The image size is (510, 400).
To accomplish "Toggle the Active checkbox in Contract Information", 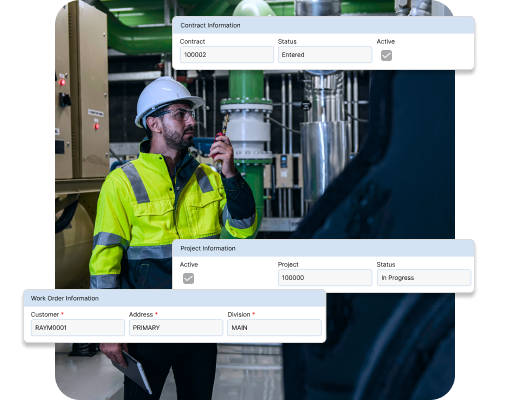I will (x=386, y=55).
